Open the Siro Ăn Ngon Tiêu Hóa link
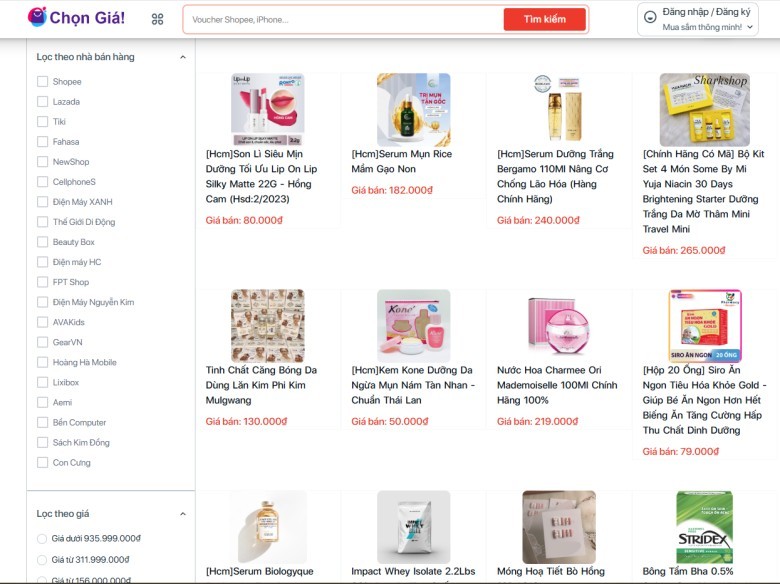The image size is (780, 584). (704, 400)
